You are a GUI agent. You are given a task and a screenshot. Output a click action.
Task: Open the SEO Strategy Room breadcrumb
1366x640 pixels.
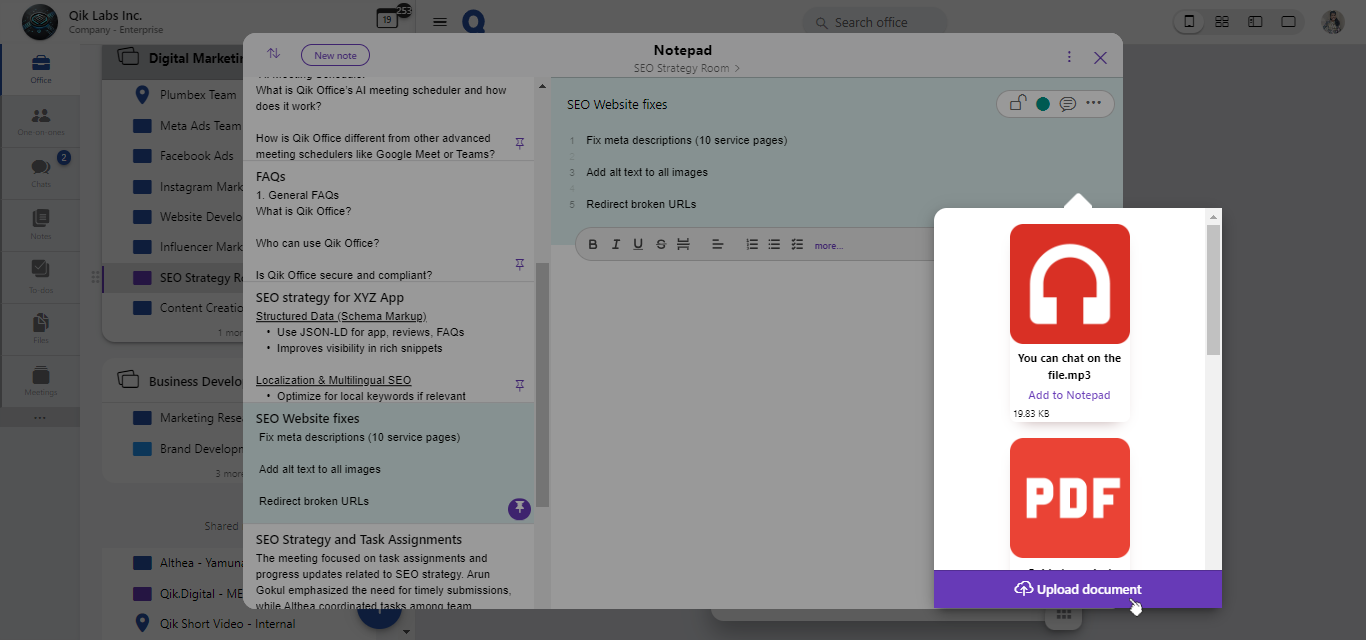coord(686,68)
